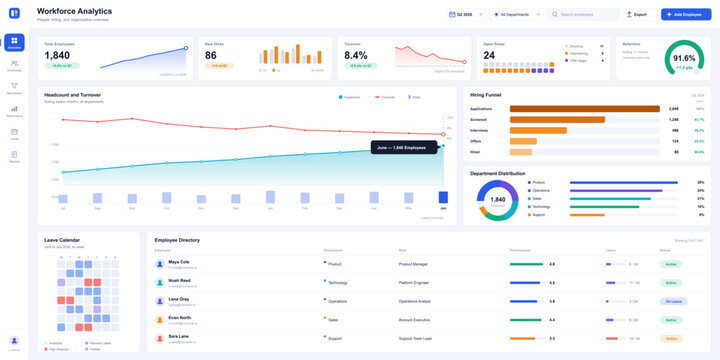Go to the Employees sidebar section
Screen dimensions: 720x360
pyautogui.click(x=14, y=65)
